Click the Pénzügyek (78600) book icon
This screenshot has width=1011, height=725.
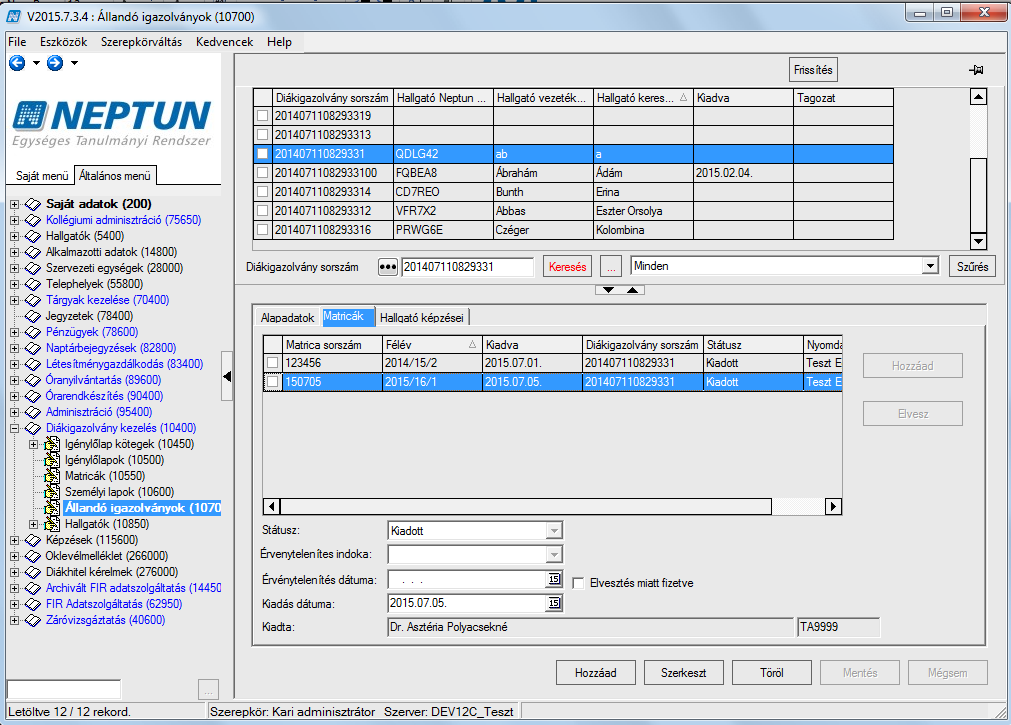tap(33, 332)
